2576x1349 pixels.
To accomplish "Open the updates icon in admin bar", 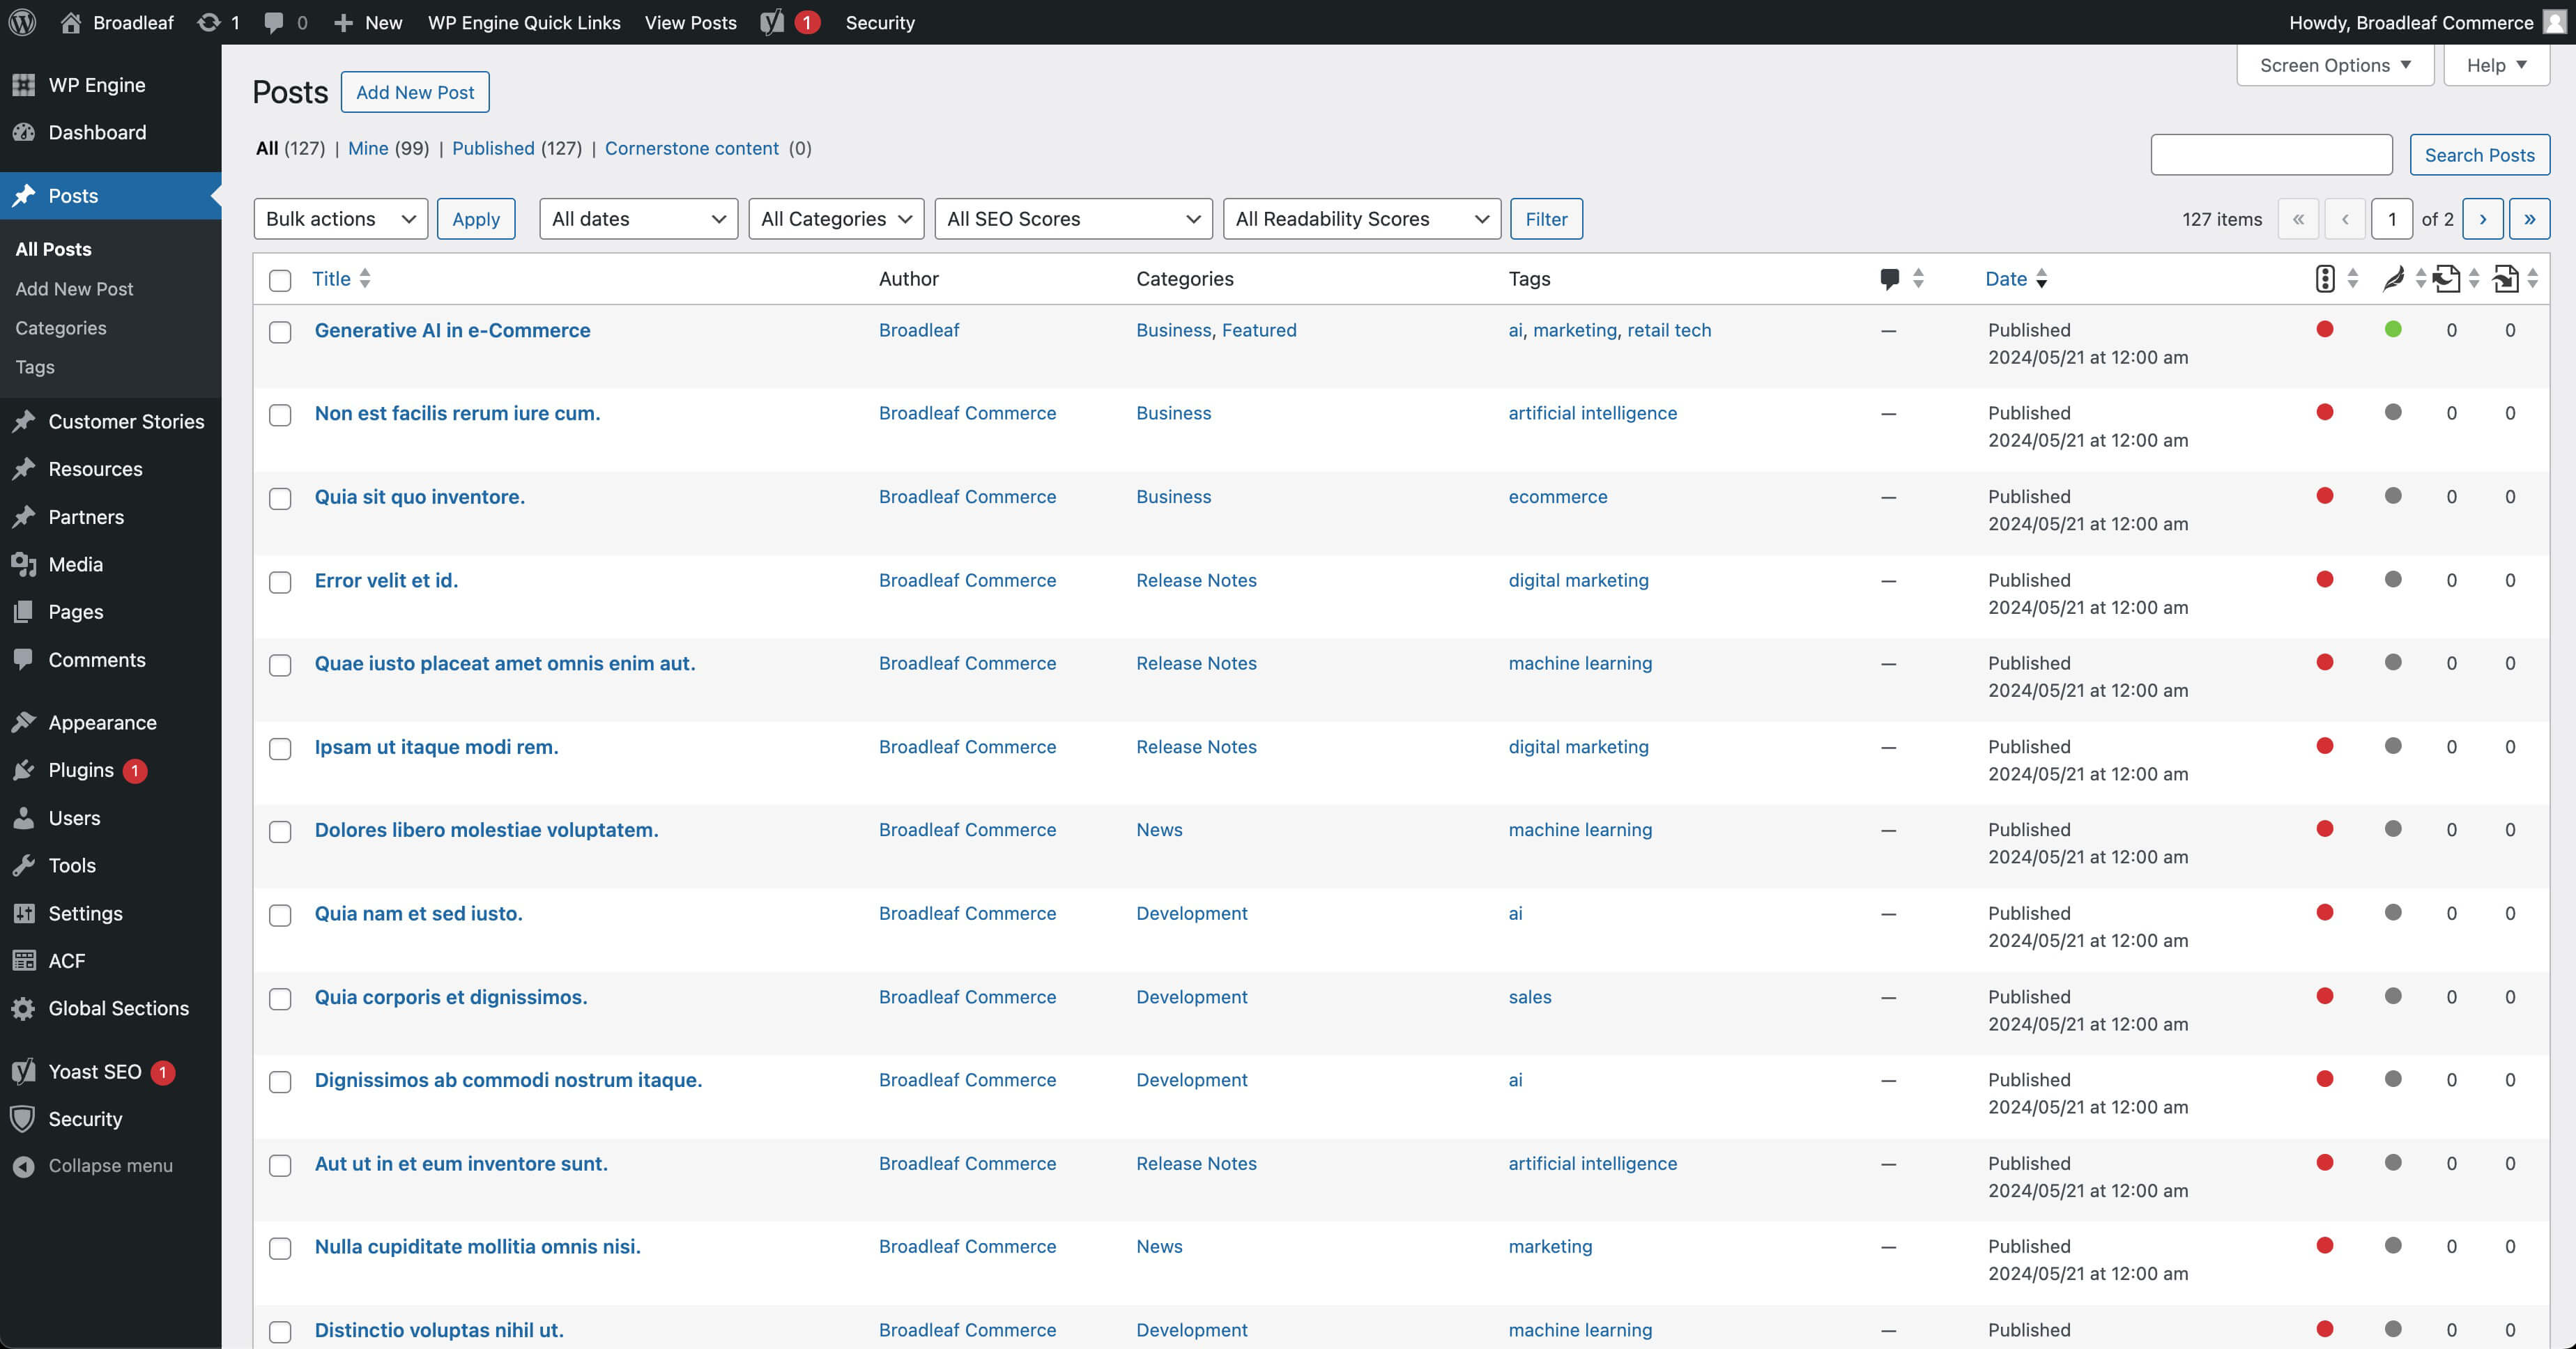I will pyautogui.click(x=208, y=22).
